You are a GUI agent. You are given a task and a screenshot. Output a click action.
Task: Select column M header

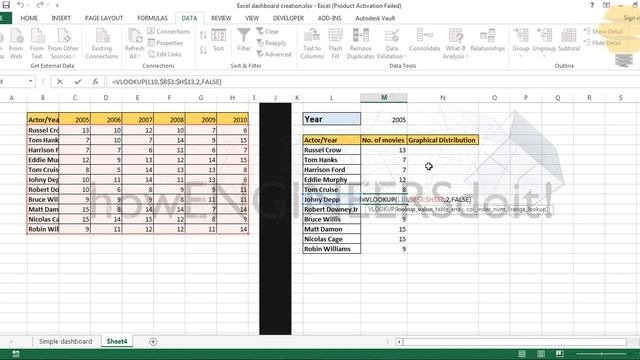pyautogui.click(x=384, y=98)
